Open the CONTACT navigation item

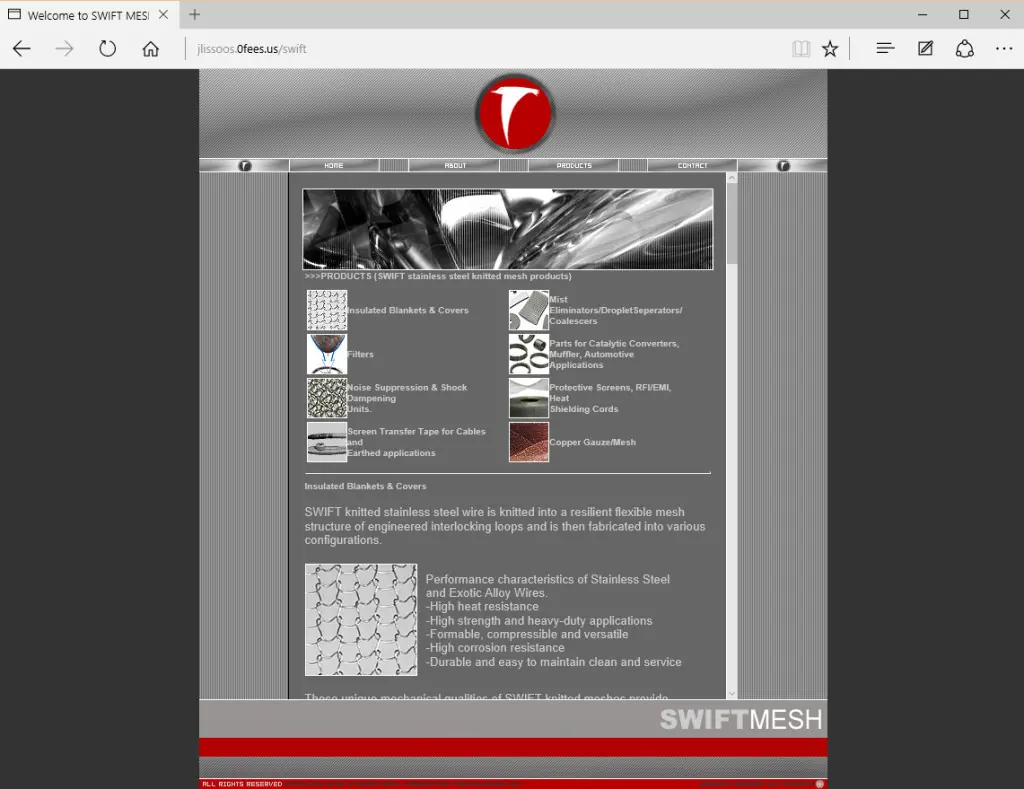pyautogui.click(x=692, y=165)
